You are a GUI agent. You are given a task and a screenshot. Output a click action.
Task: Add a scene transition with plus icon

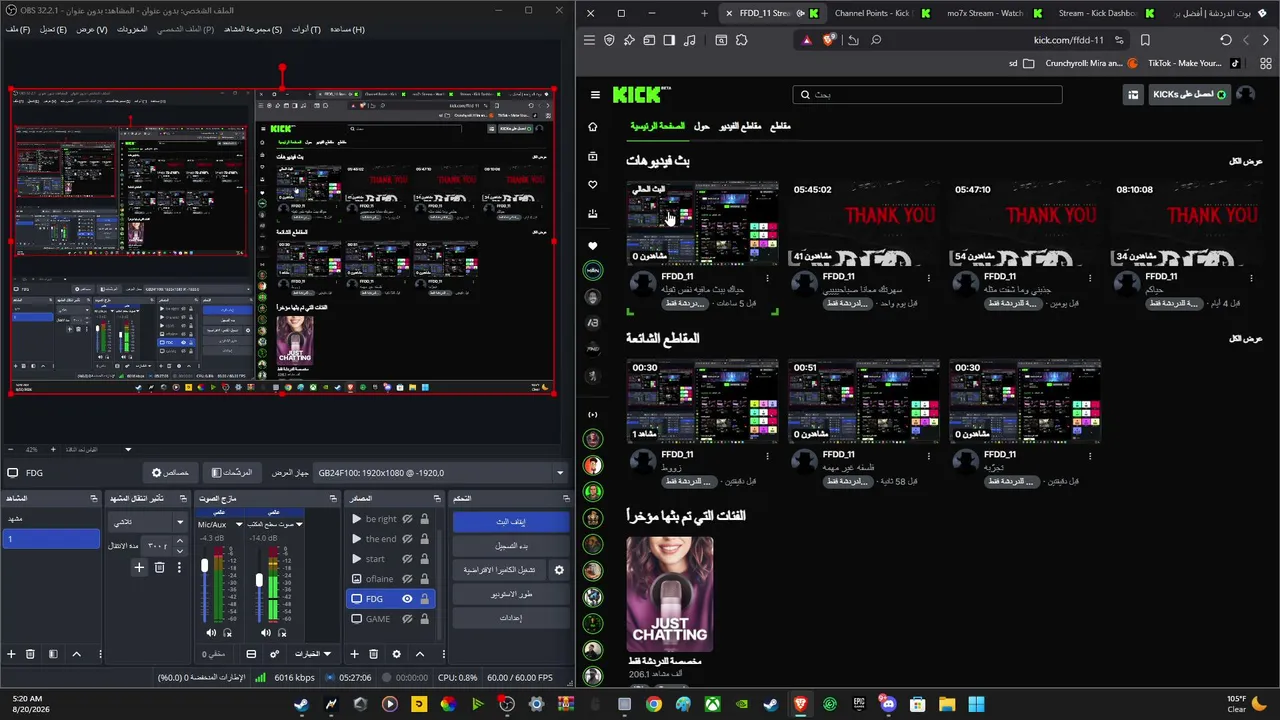click(x=139, y=567)
